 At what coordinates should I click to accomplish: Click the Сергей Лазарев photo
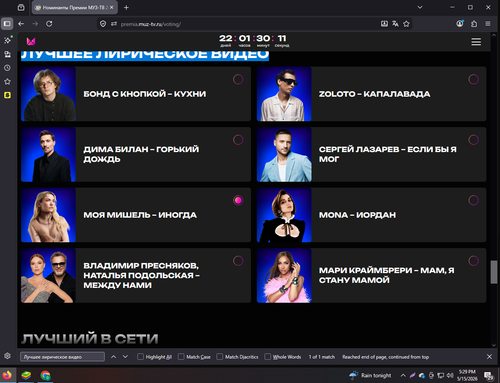click(284, 154)
